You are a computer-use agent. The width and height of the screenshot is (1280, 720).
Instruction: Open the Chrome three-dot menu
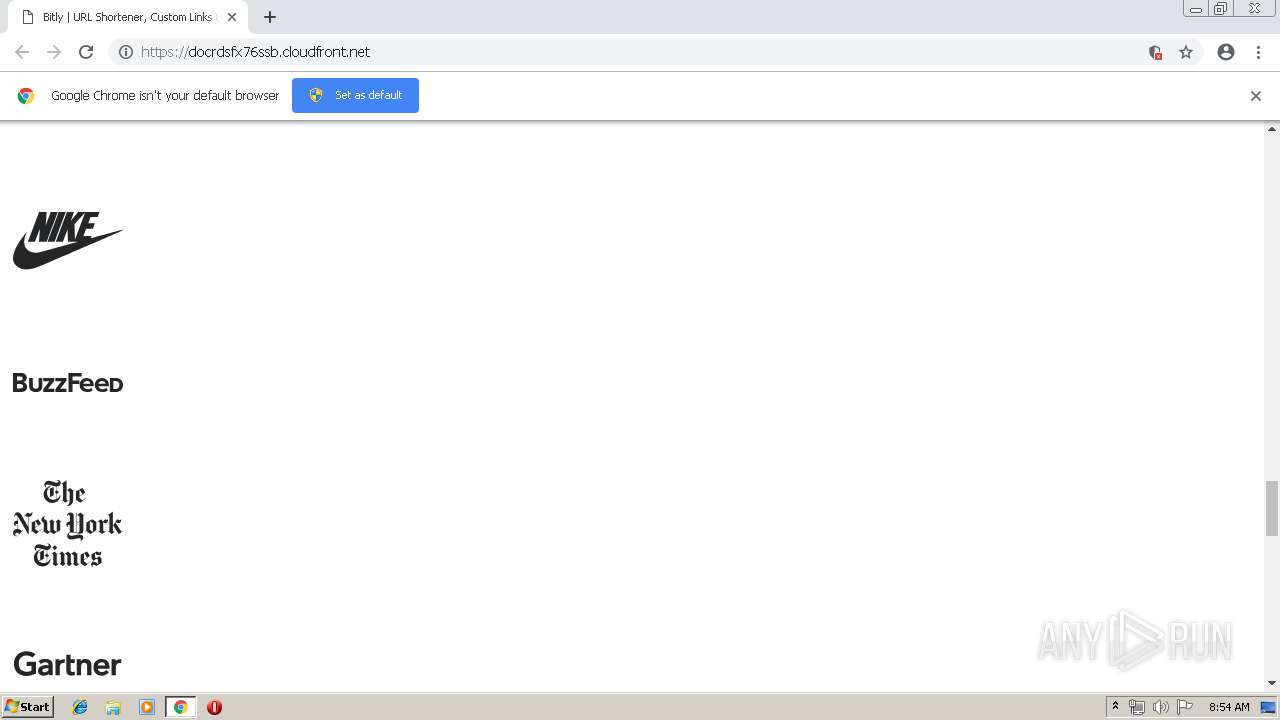[1258, 52]
